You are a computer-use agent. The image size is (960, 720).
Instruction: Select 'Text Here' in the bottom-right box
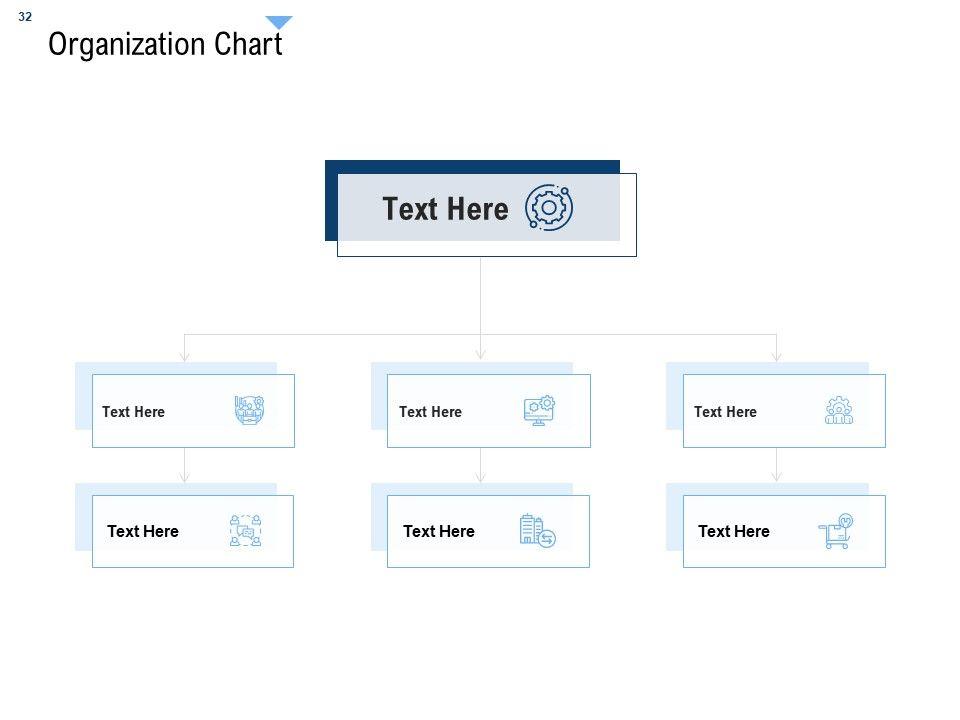[734, 532]
